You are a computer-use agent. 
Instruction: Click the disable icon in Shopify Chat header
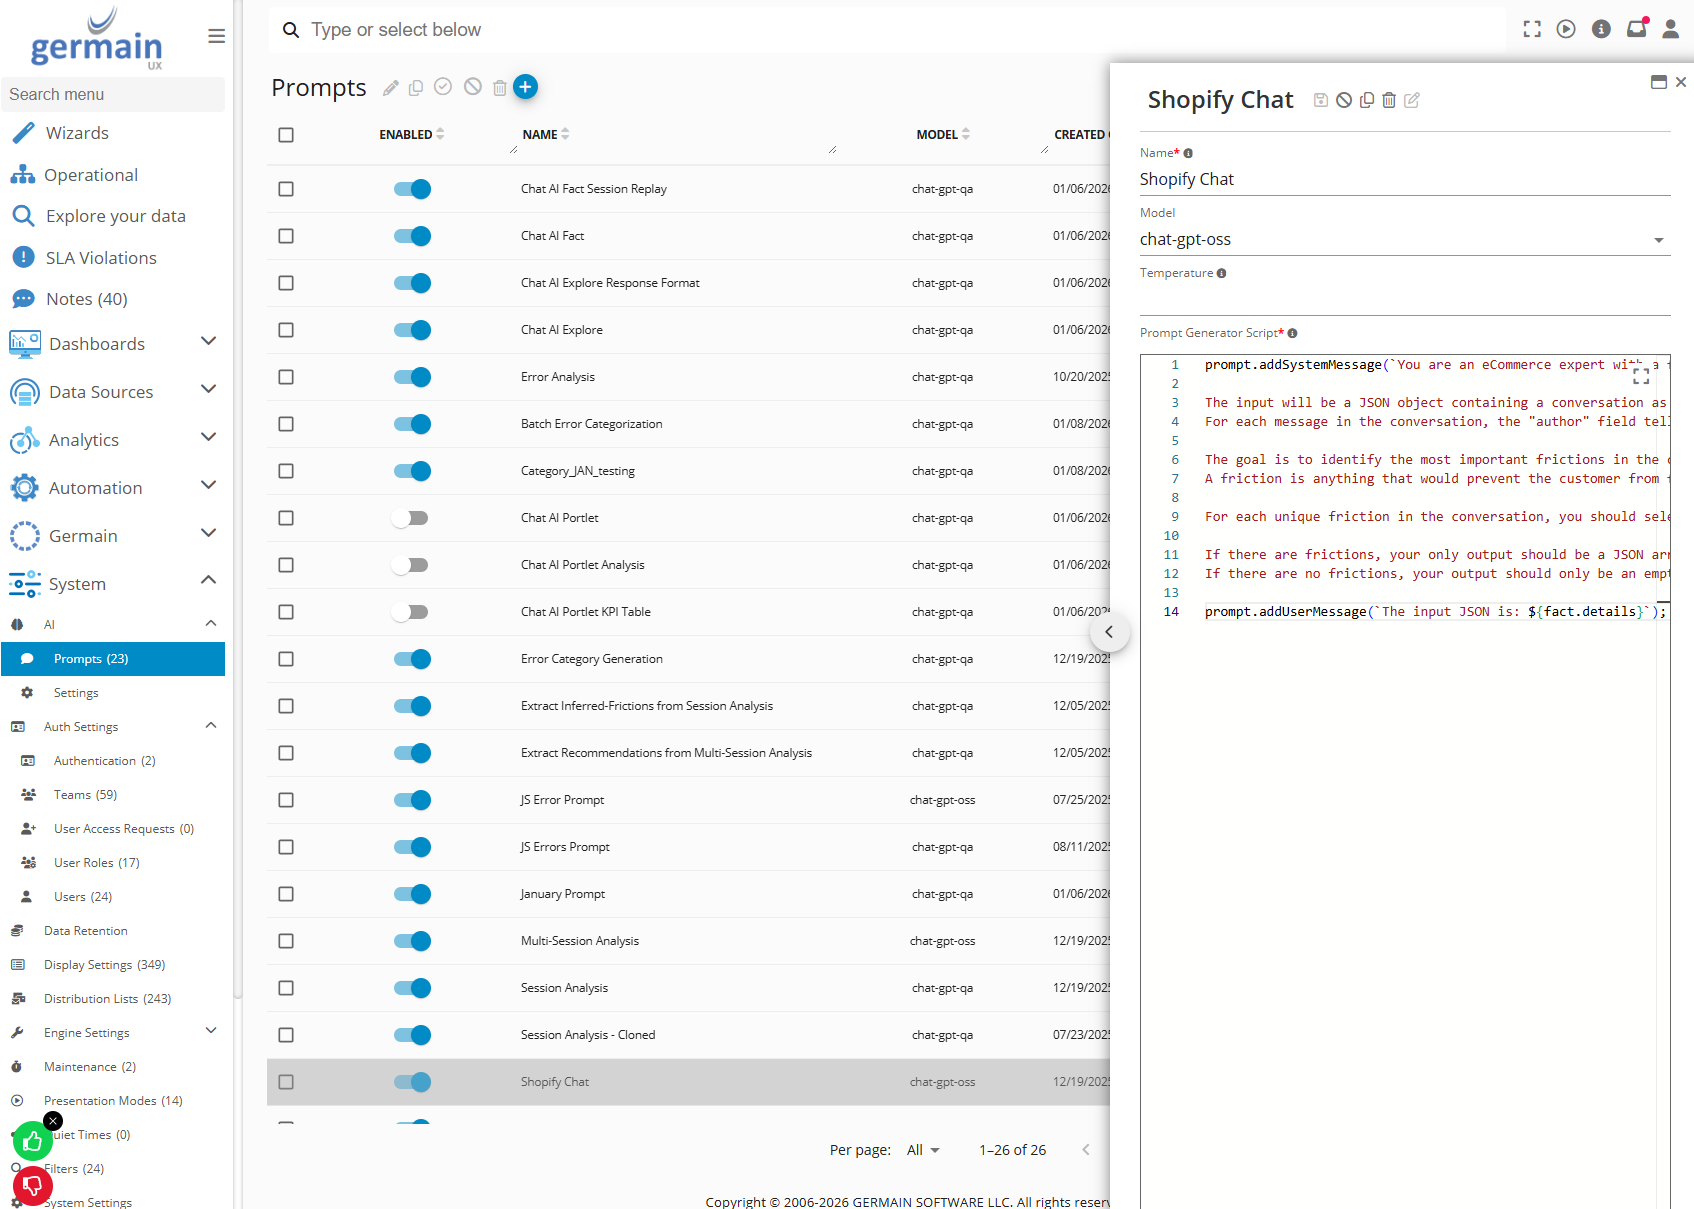coord(1344,100)
